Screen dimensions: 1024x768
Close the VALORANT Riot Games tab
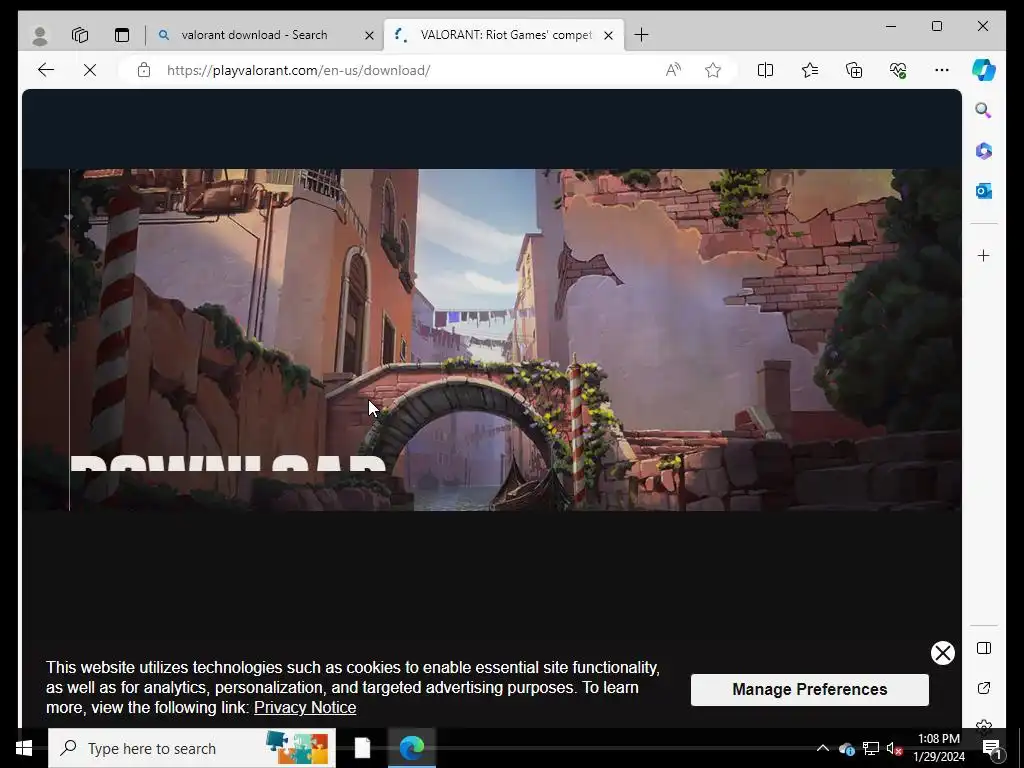point(608,35)
